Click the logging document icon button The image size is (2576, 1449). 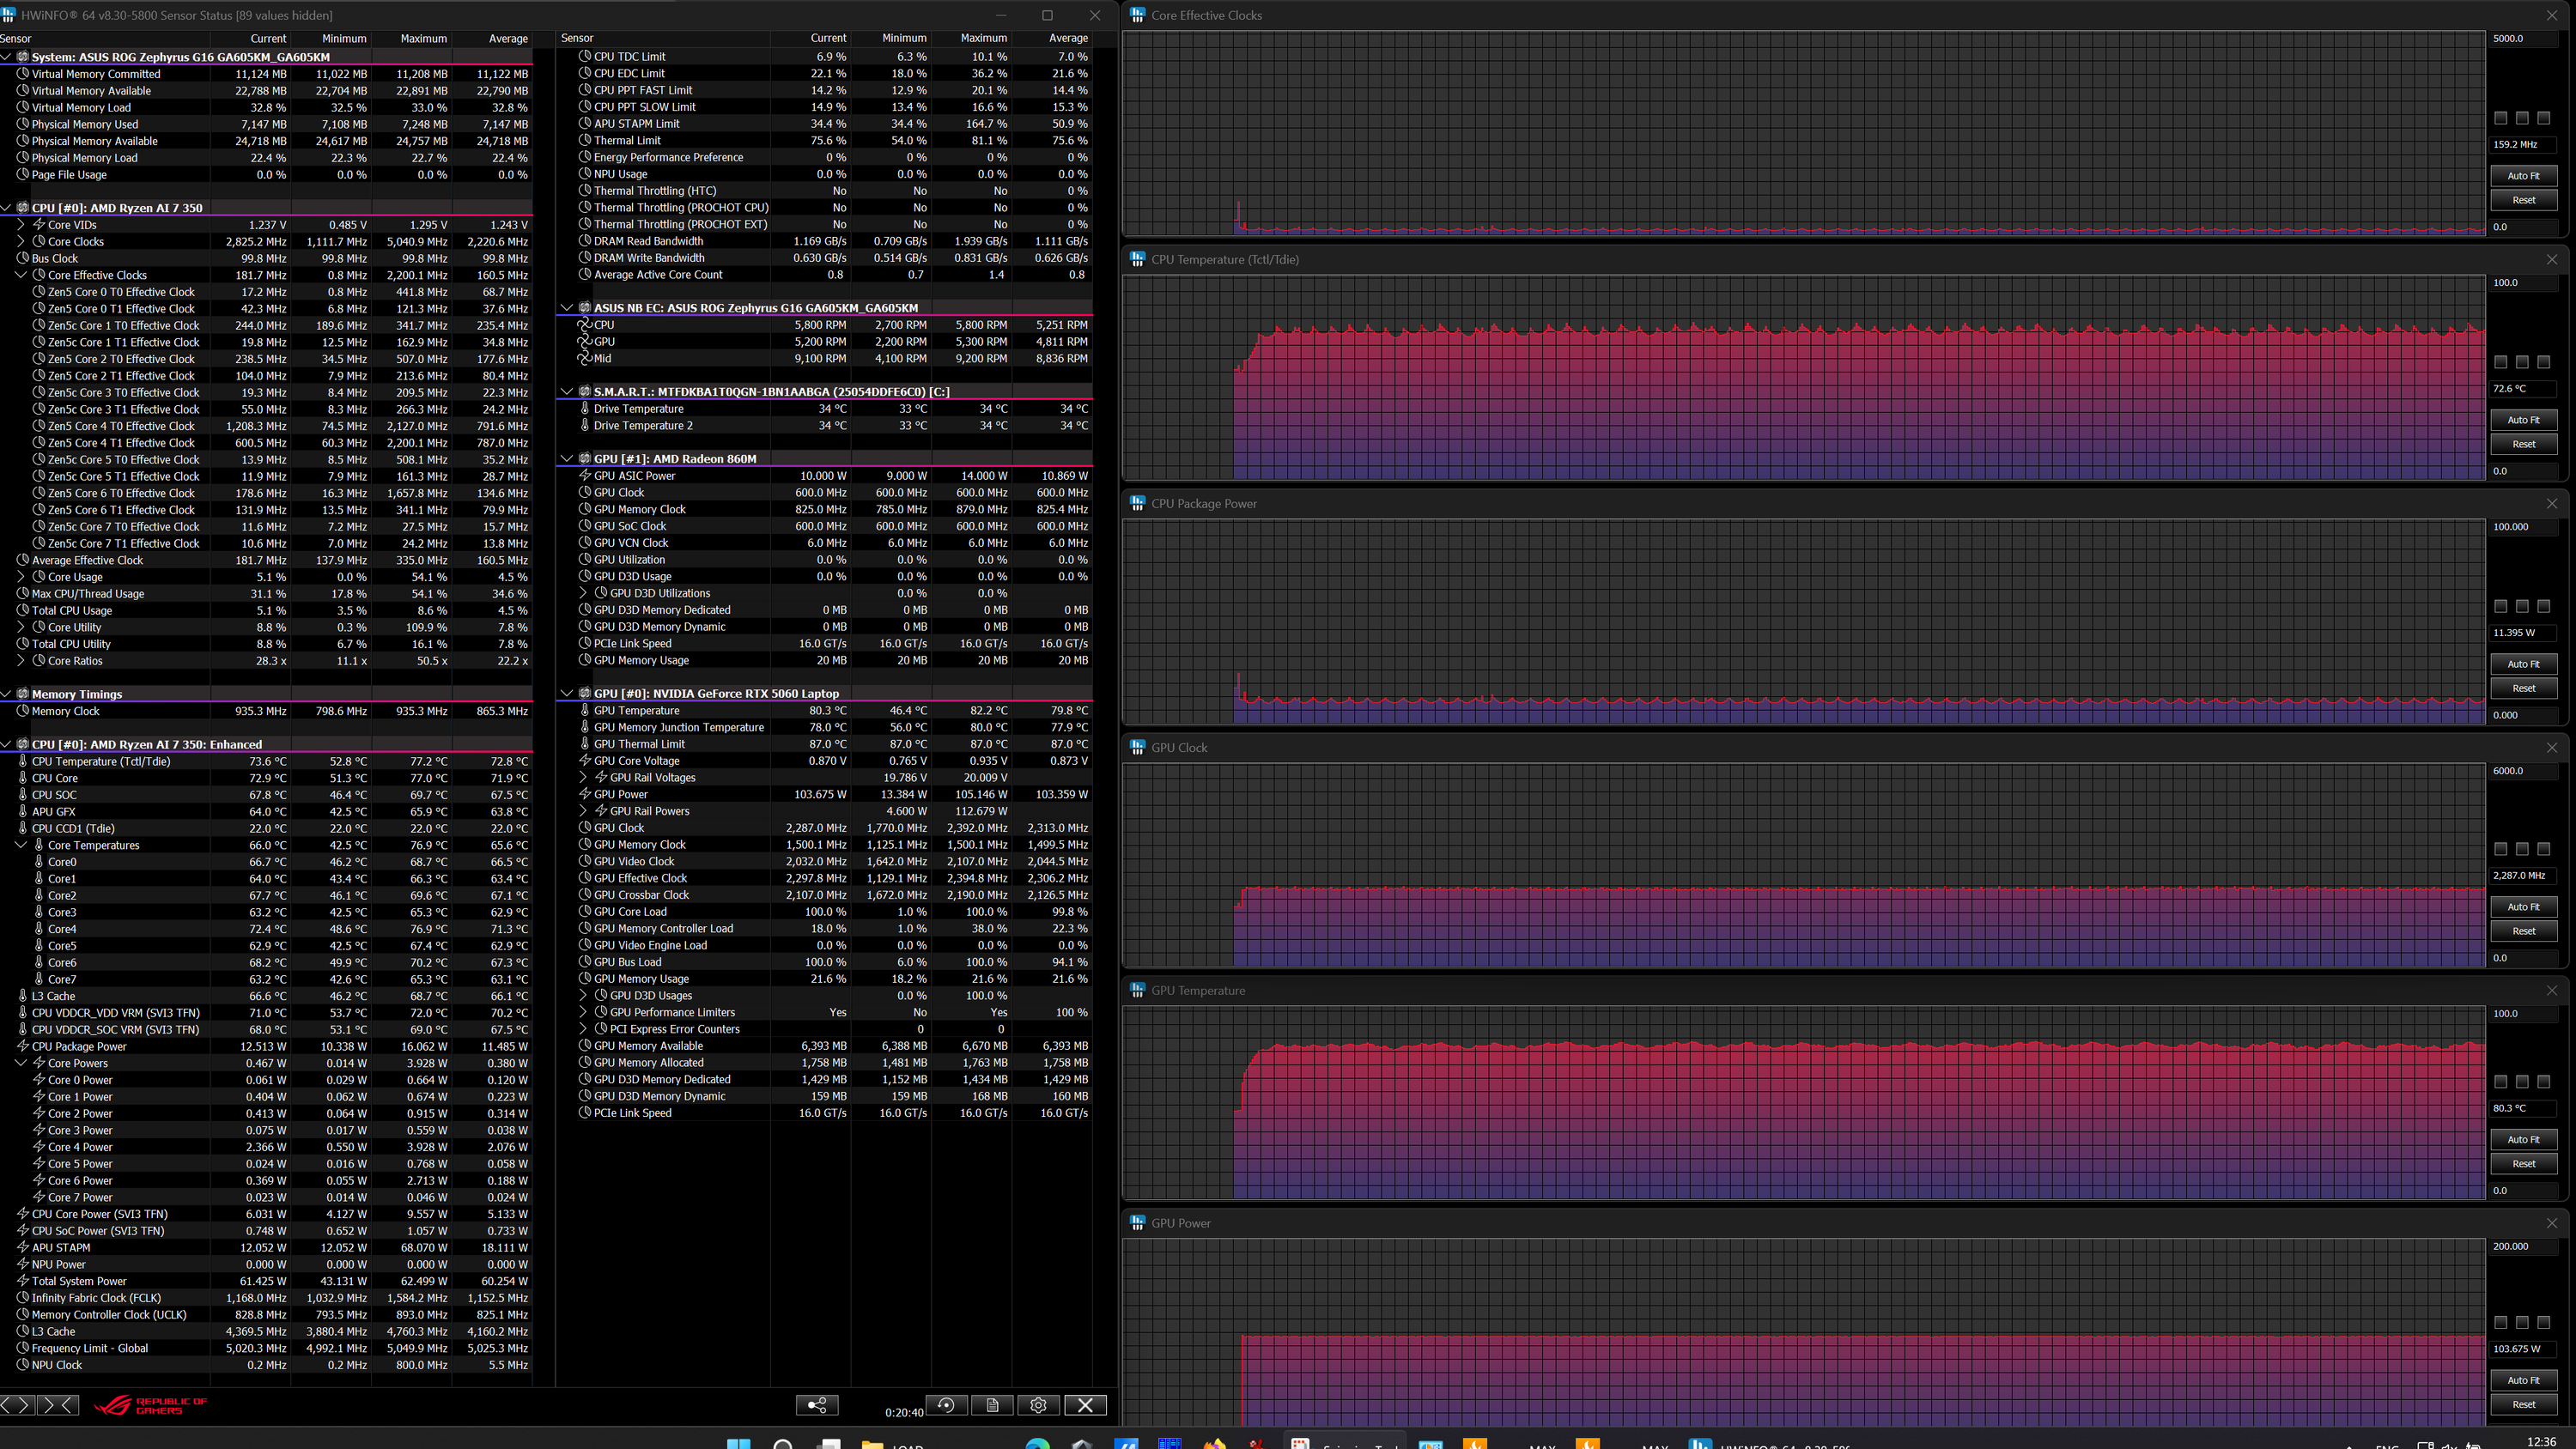pos(992,1405)
